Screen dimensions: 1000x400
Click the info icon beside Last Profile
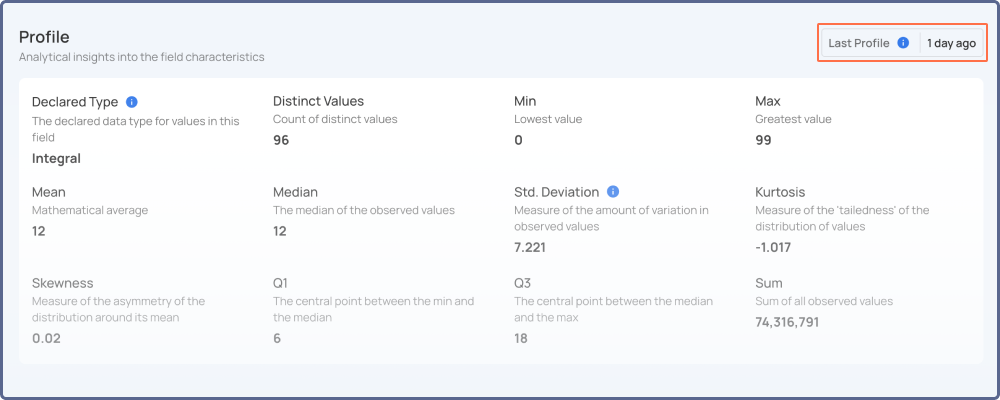pos(903,43)
